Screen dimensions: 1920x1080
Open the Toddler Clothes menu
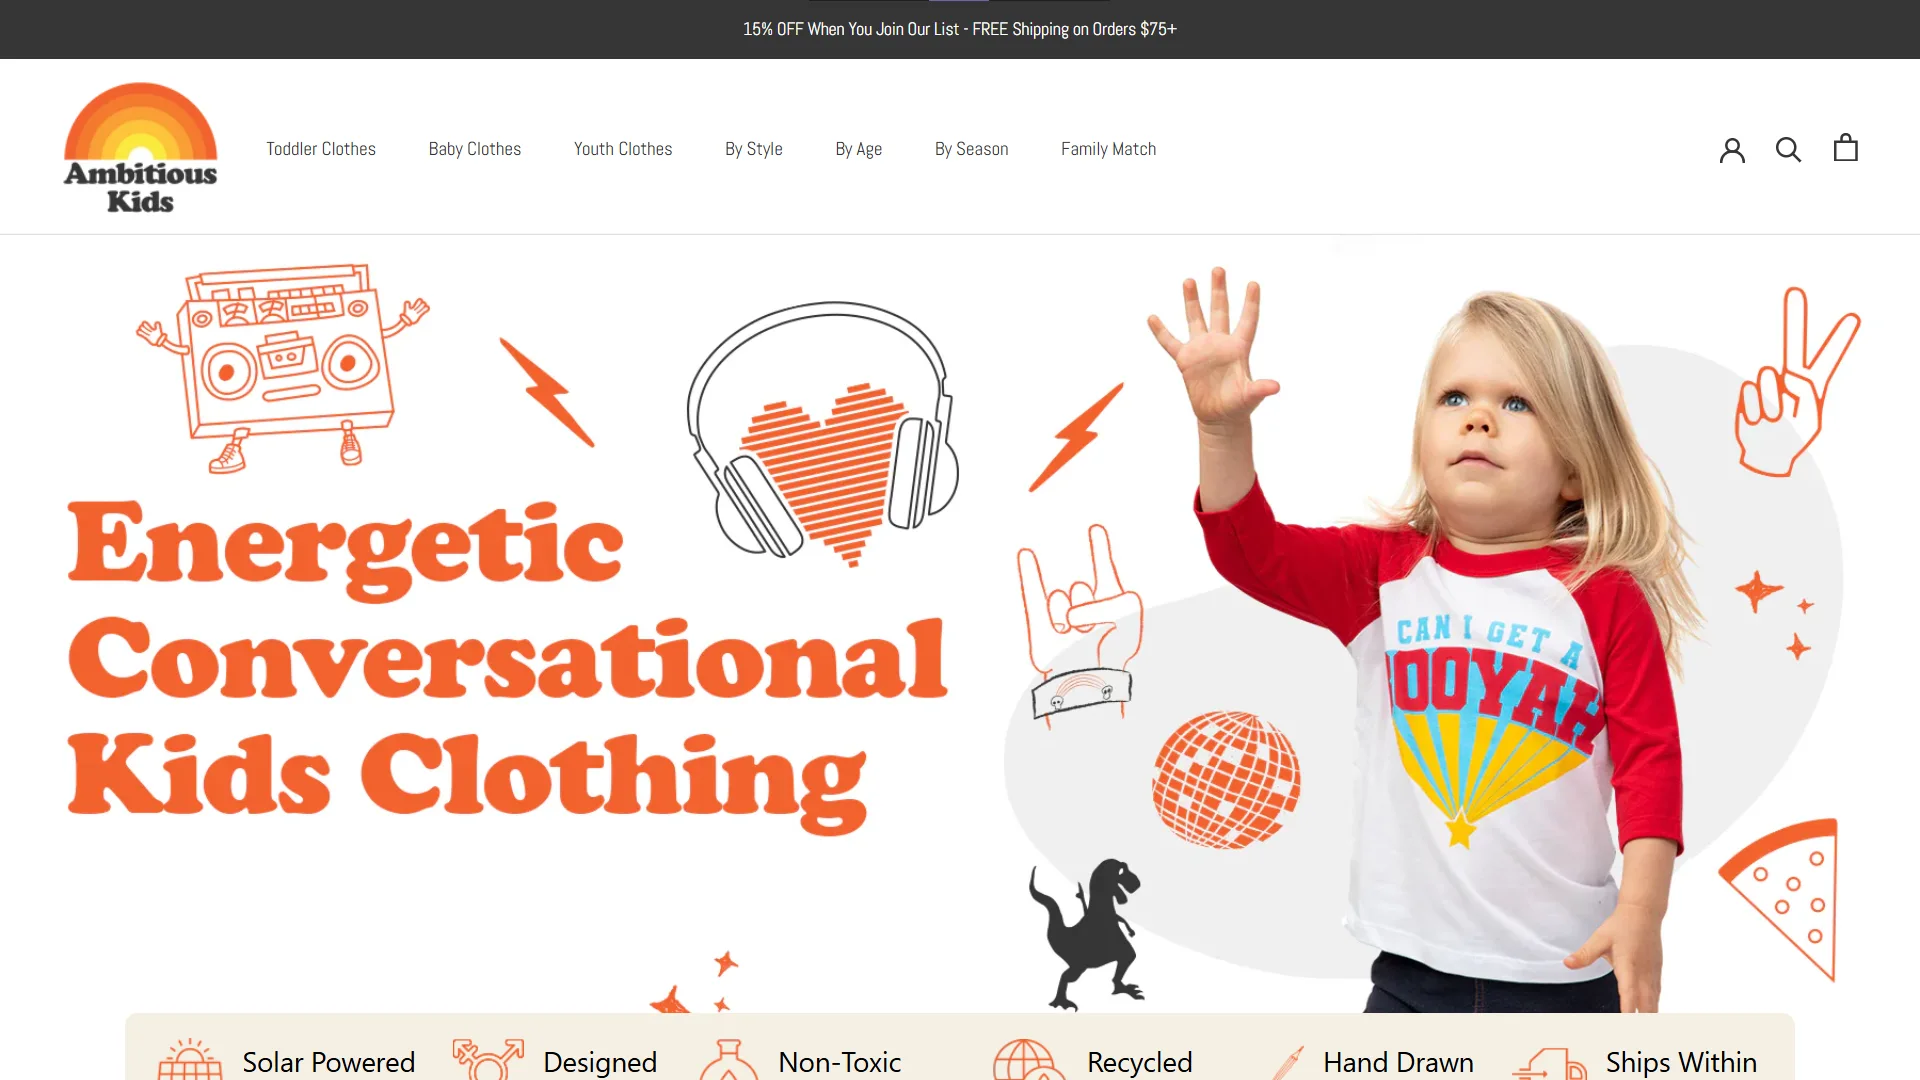(x=321, y=149)
